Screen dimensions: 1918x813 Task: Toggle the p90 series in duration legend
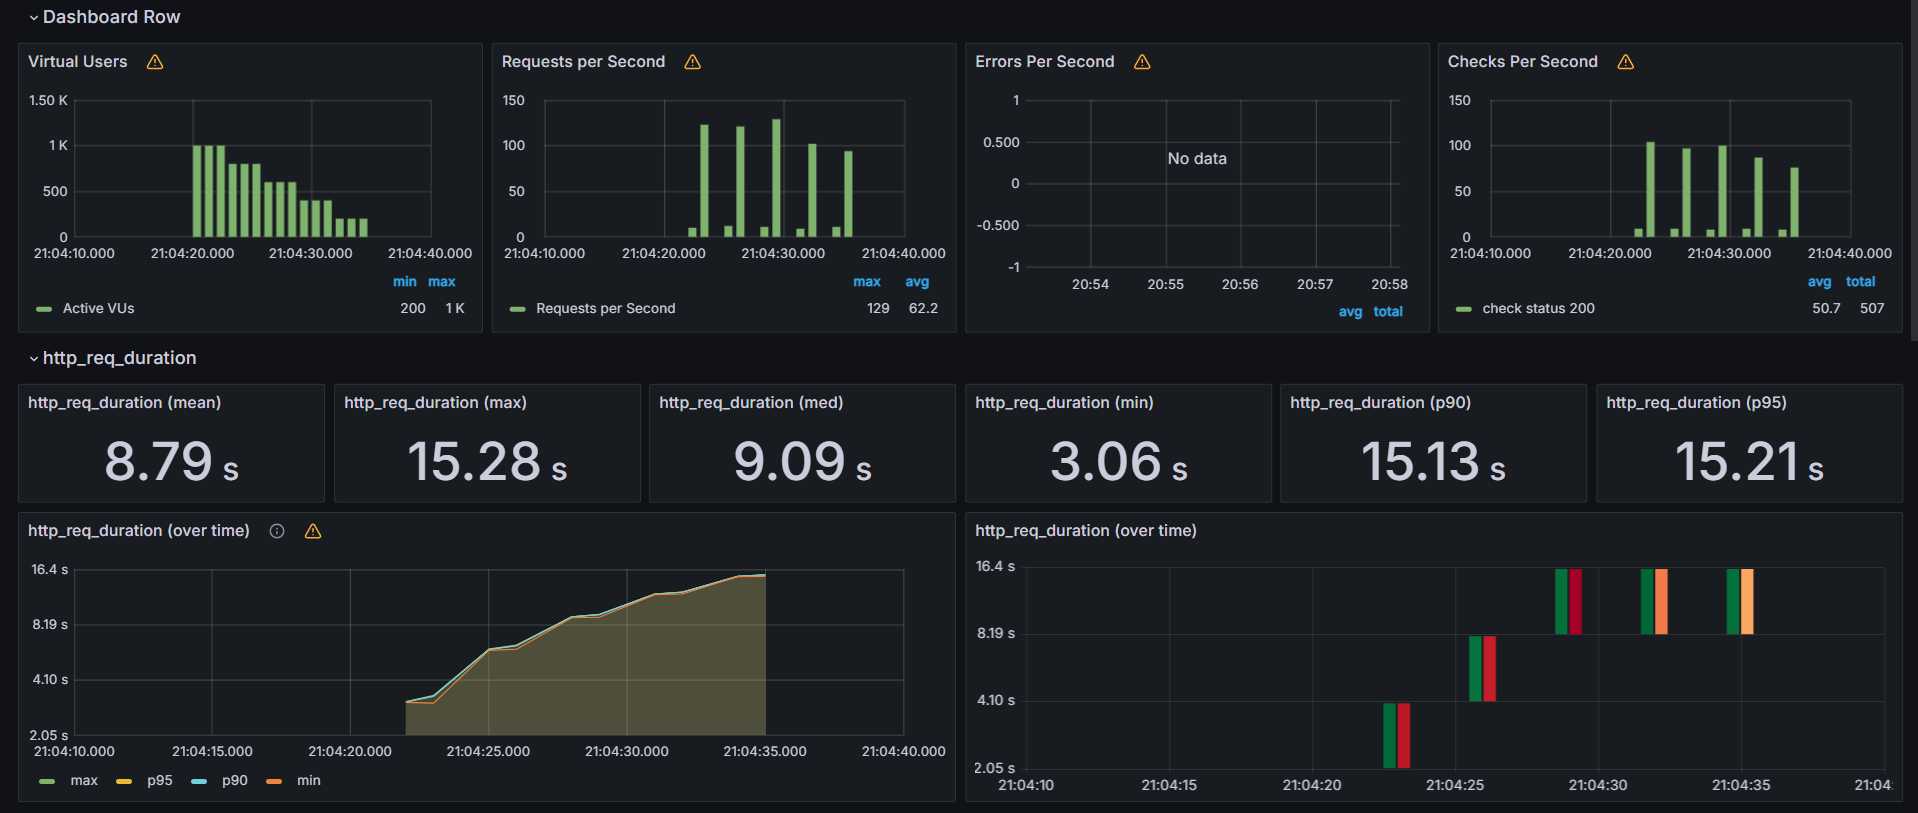[x=235, y=780]
